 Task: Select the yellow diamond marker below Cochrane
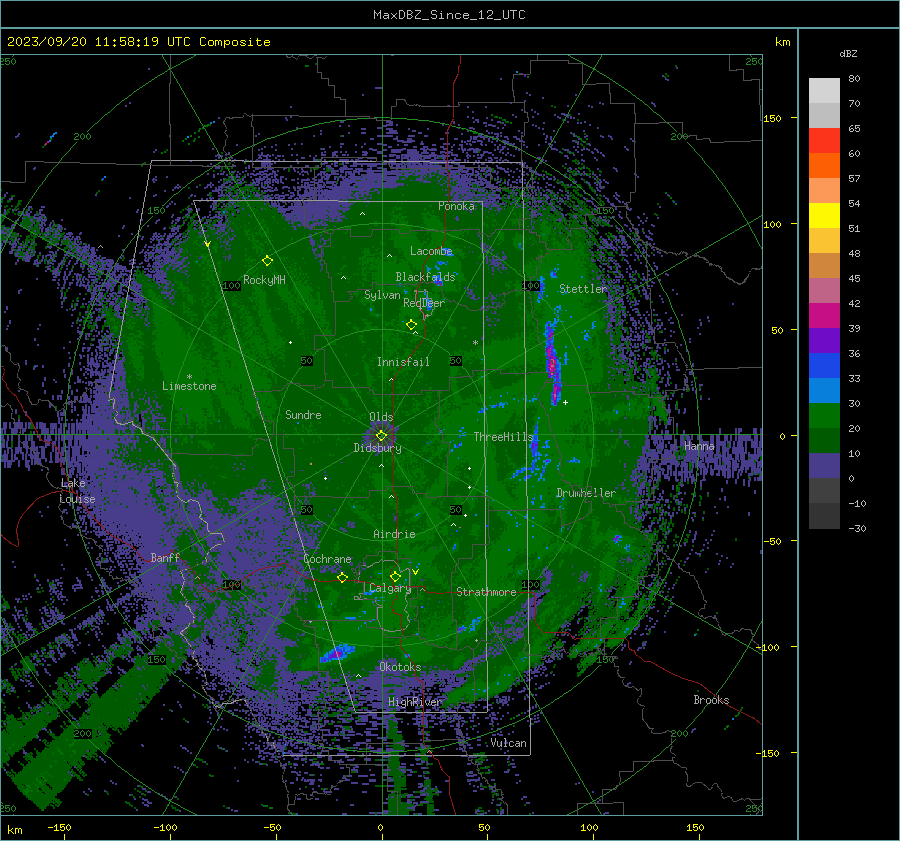pos(342,577)
